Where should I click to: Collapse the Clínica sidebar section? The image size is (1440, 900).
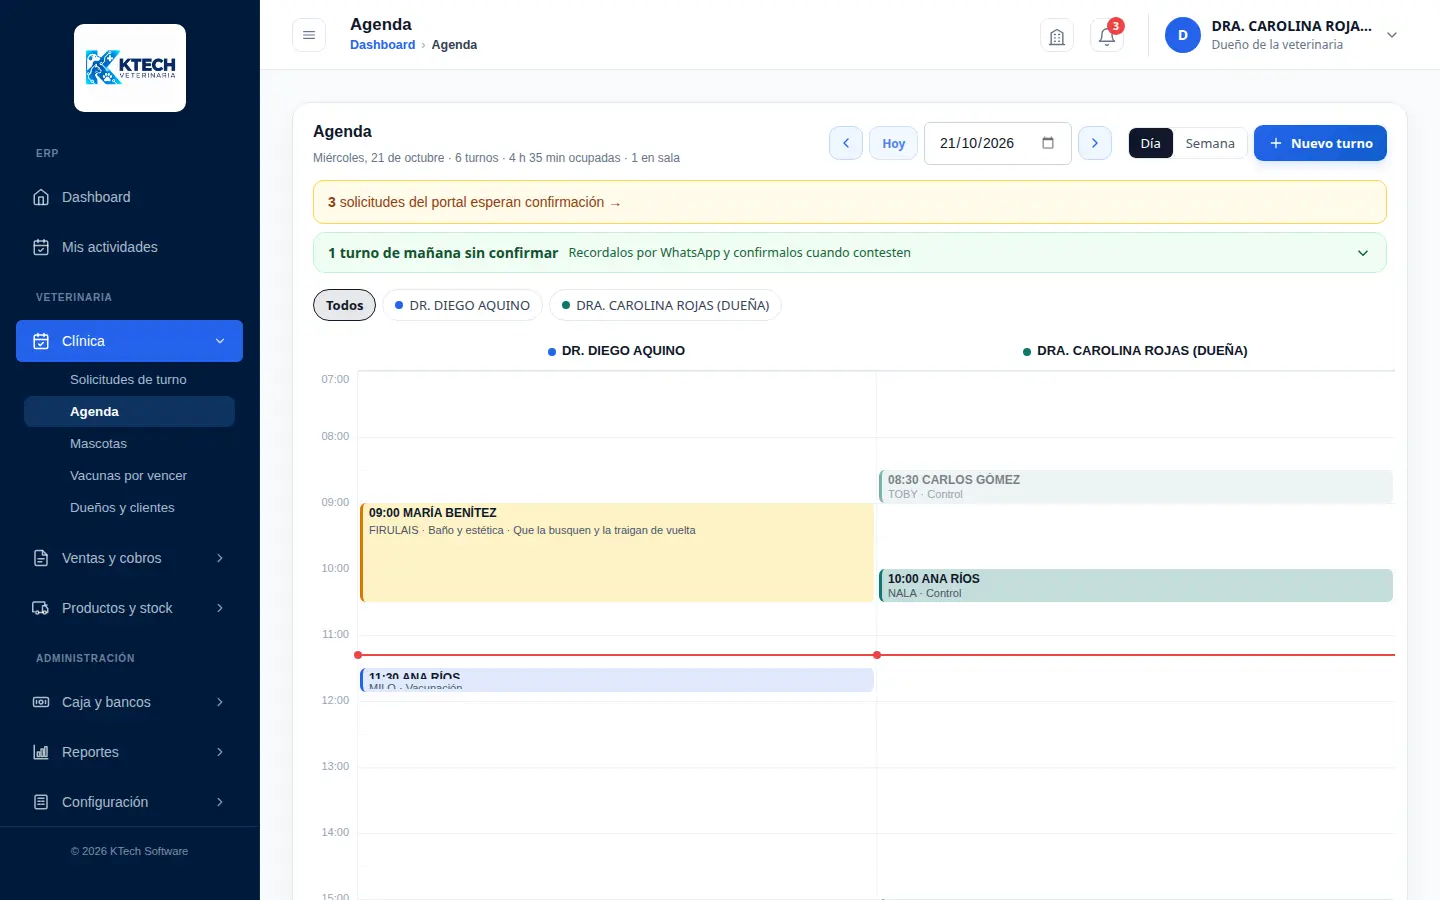pyautogui.click(x=220, y=341)
